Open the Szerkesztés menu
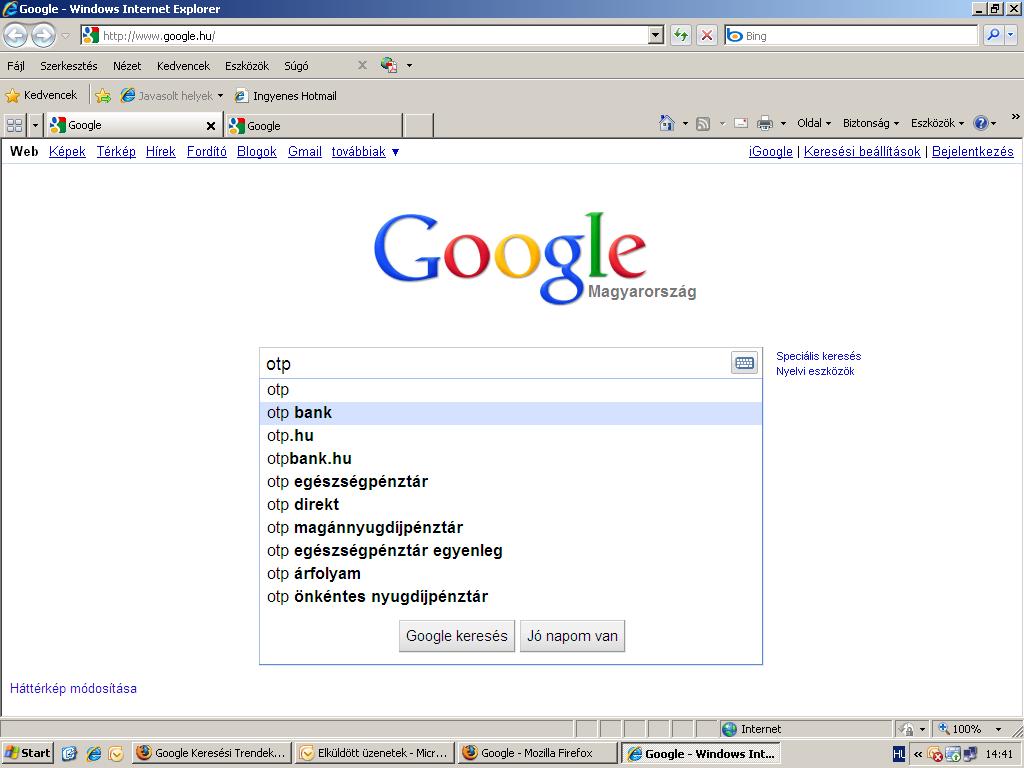The height and width of the screenshot is (768, 1024). (68, 66)
